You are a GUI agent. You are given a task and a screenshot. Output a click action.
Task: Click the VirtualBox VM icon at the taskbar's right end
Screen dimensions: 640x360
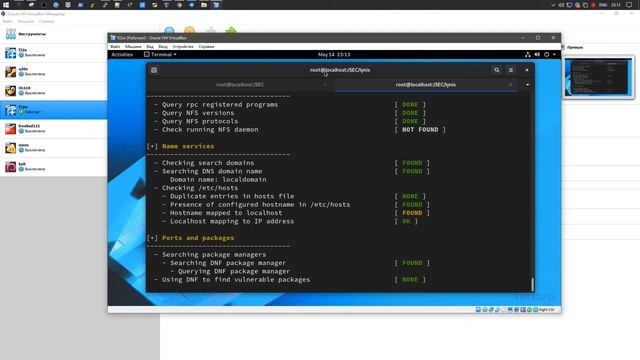216,5
